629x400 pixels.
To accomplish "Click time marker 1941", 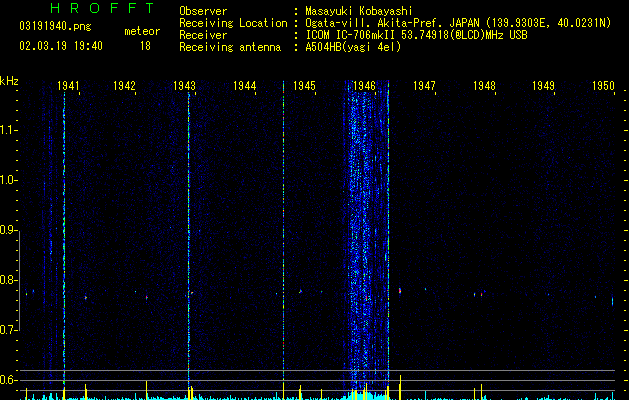I will pos(68,86).
